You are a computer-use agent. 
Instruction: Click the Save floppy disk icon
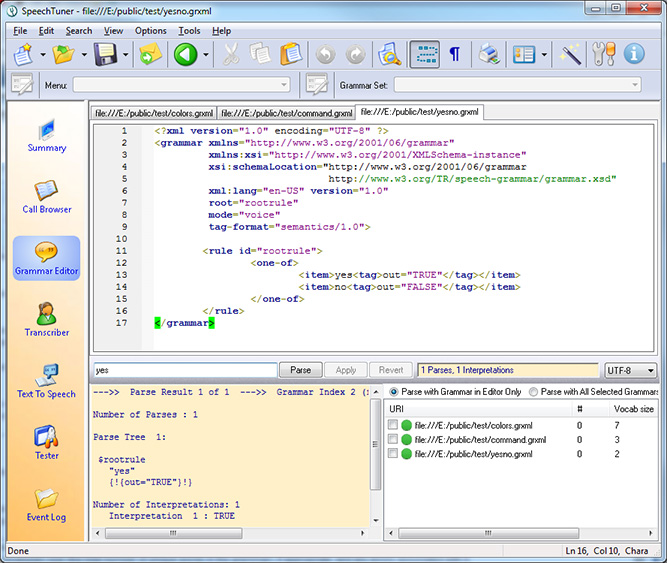point(105,54)
